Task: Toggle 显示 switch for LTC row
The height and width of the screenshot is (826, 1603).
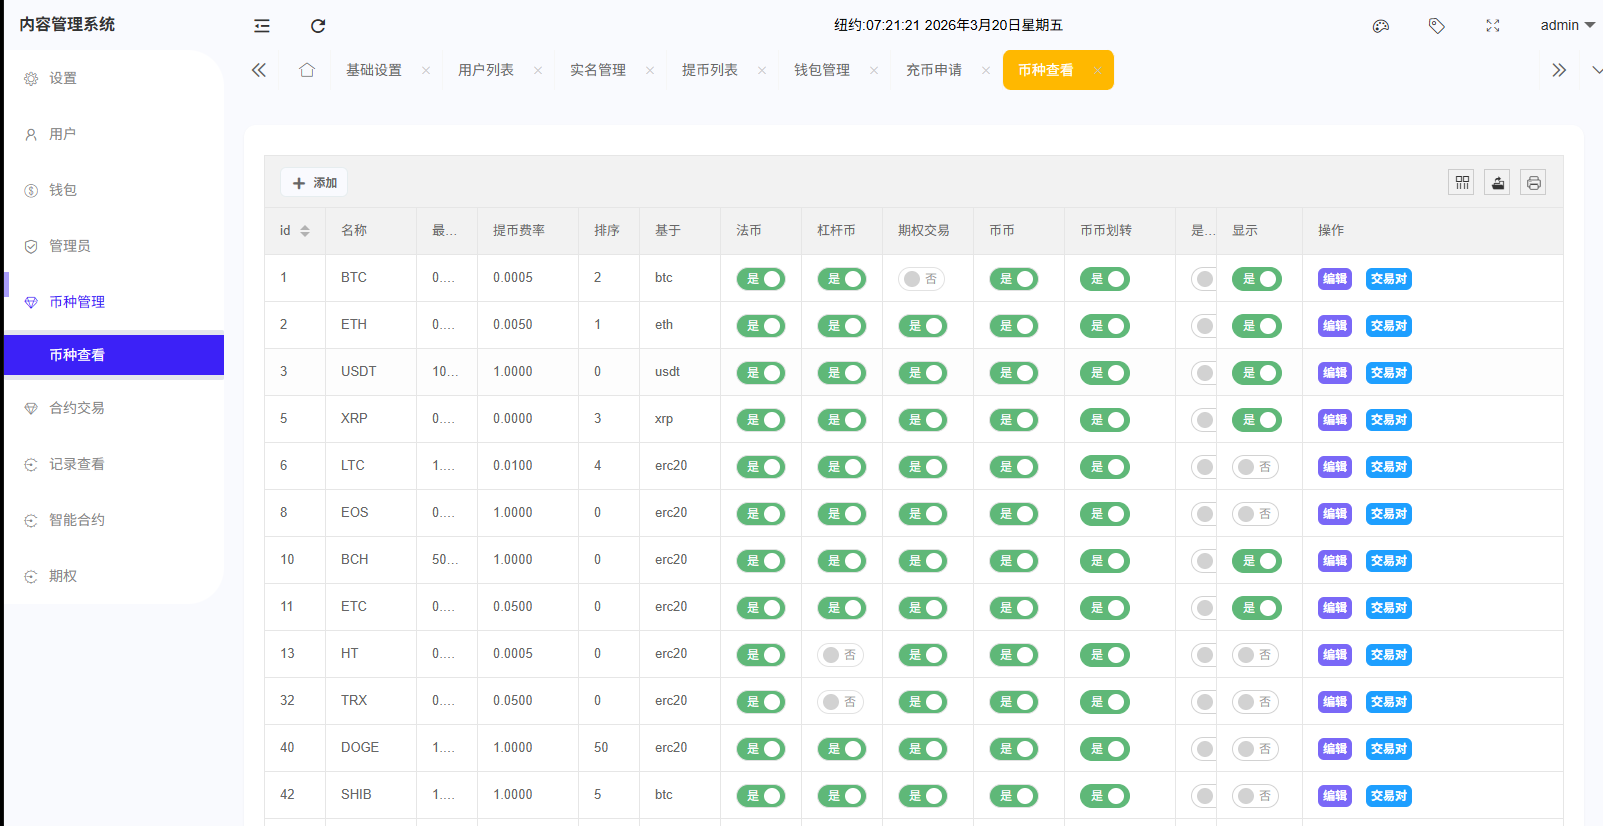Action: coord(1255,467)
